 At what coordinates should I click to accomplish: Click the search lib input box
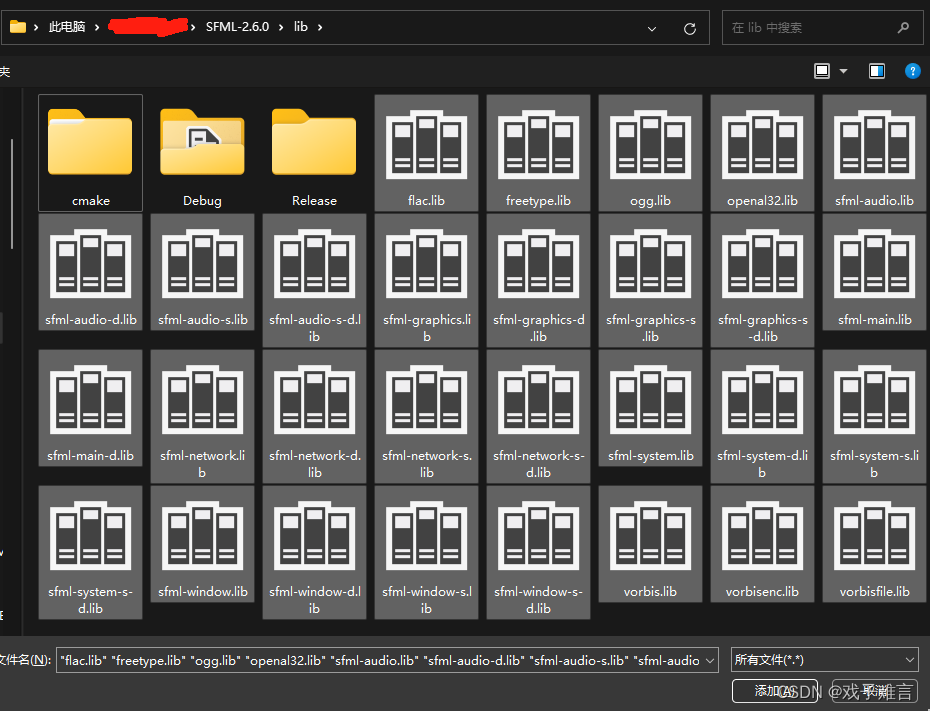click(x=823, y=27)
